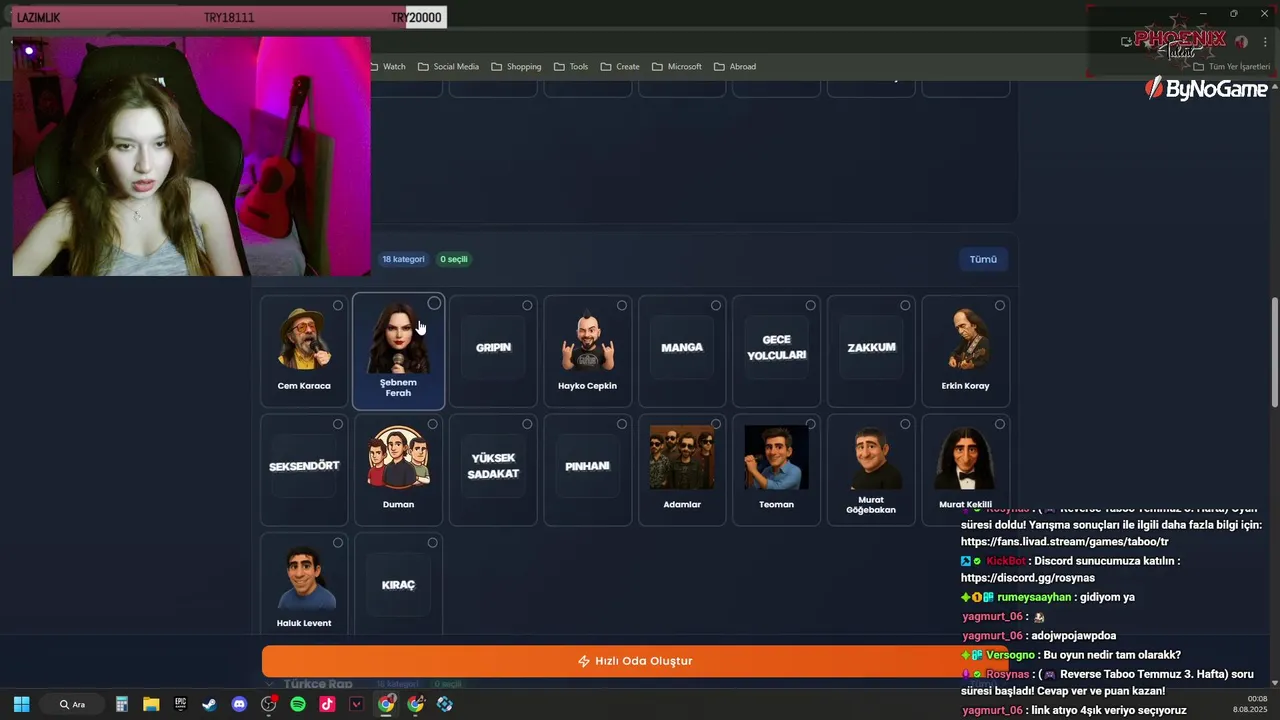The image size is (1280, 720).
Task: Open the Abroad bookmarks folder
Action: click(735, 66)
